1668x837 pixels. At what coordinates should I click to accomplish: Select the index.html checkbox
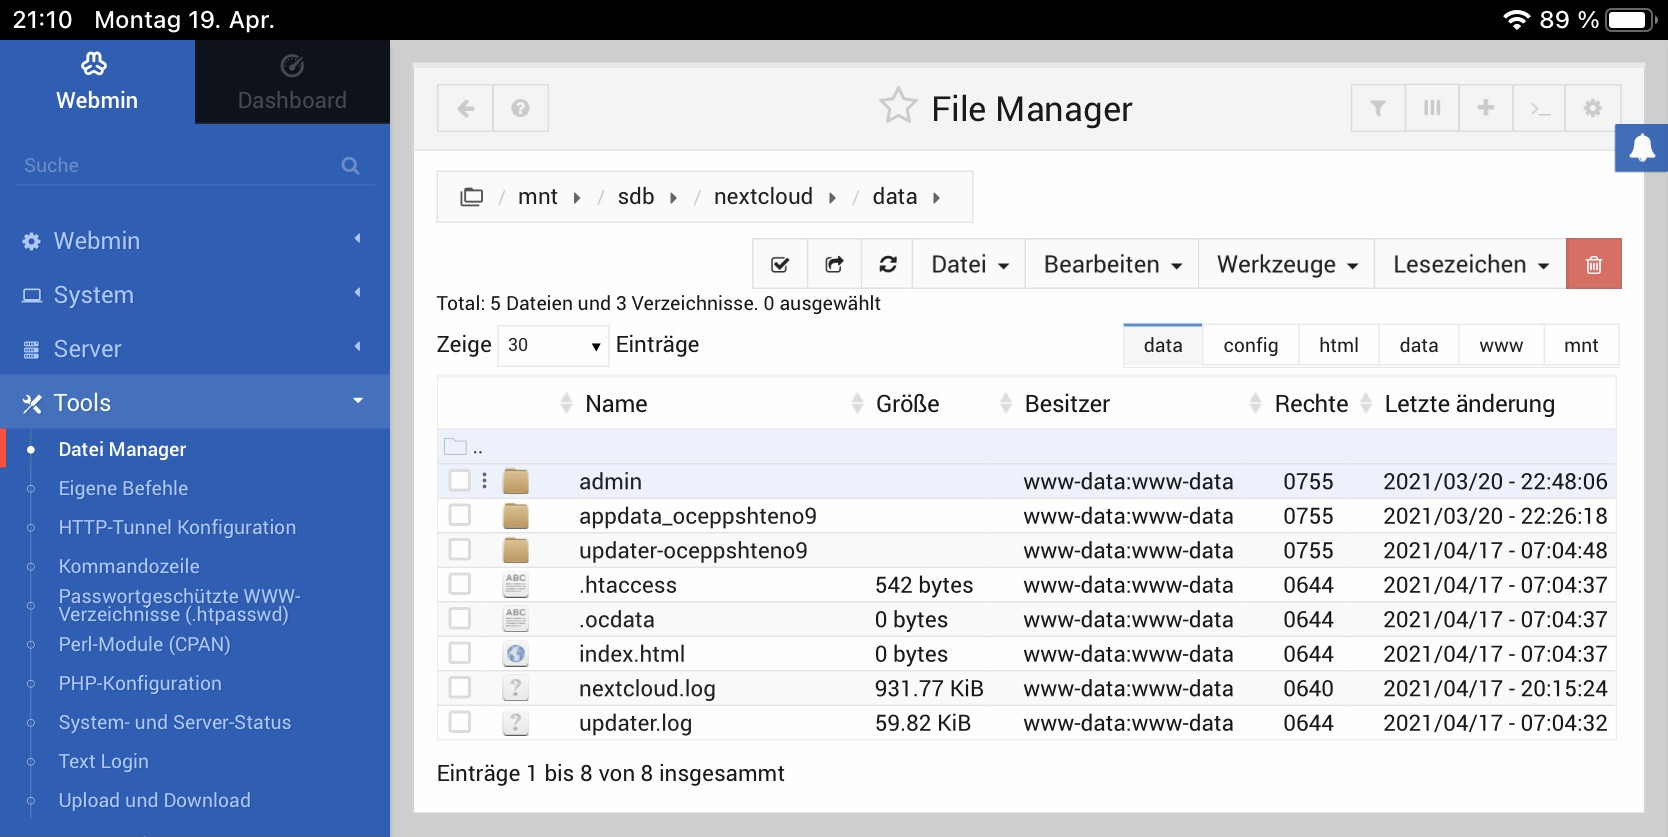pyautogui.click(x=460, y=653)
